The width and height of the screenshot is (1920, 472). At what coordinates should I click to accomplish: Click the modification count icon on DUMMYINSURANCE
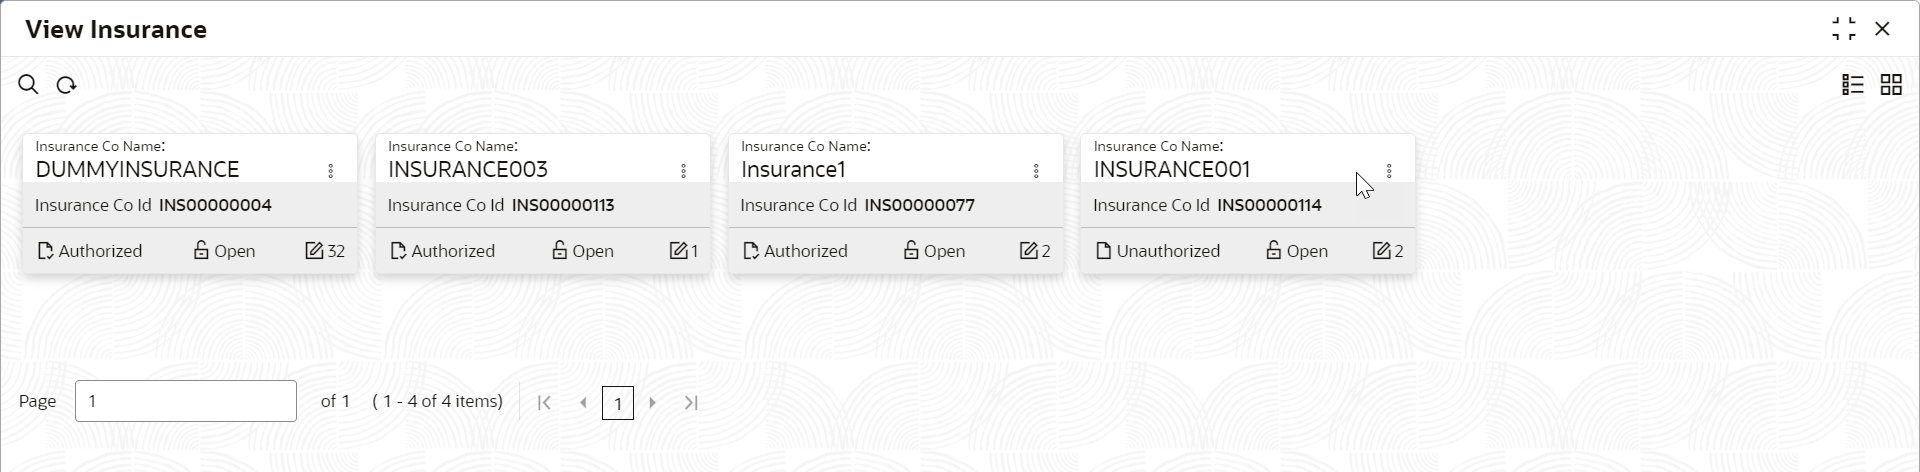click(x=314, y=251)
